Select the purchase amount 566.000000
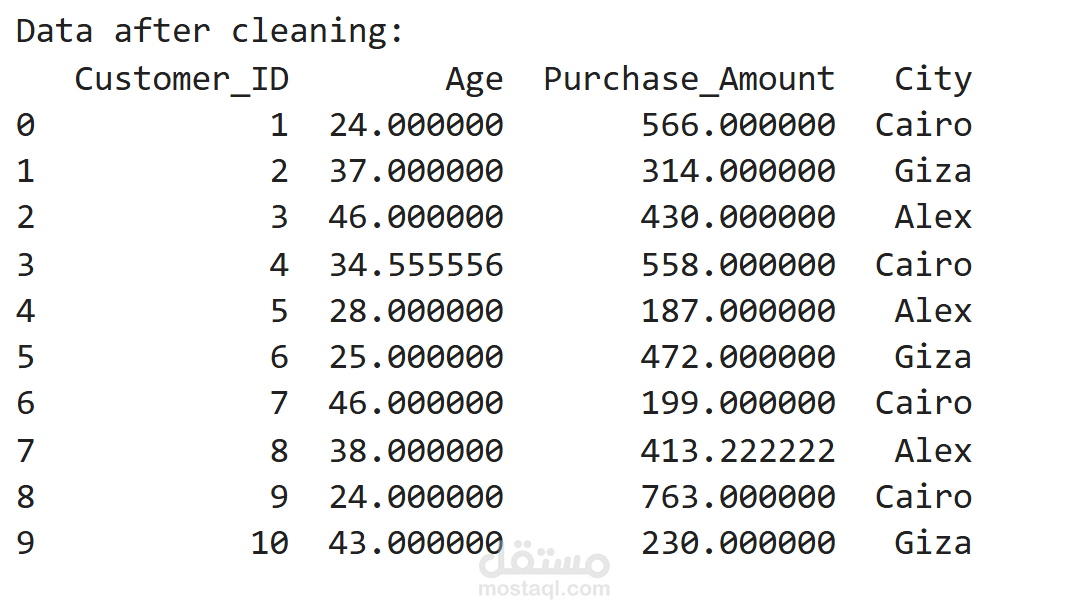Viewport: 1090px width, 612px height. click(x=738, y=125)
